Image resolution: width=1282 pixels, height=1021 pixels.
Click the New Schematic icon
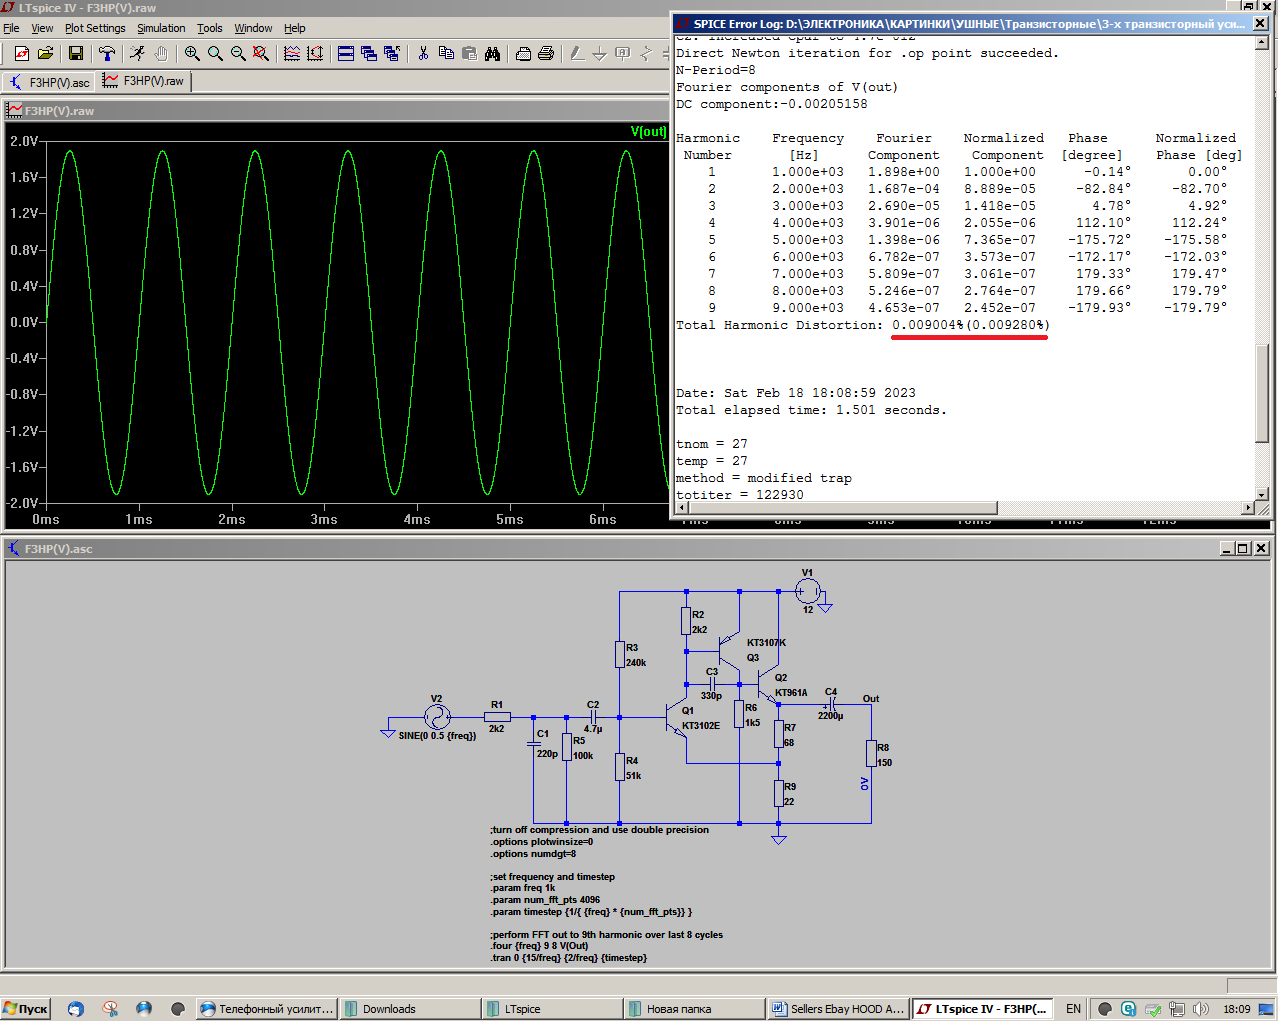tap(22, 54)
